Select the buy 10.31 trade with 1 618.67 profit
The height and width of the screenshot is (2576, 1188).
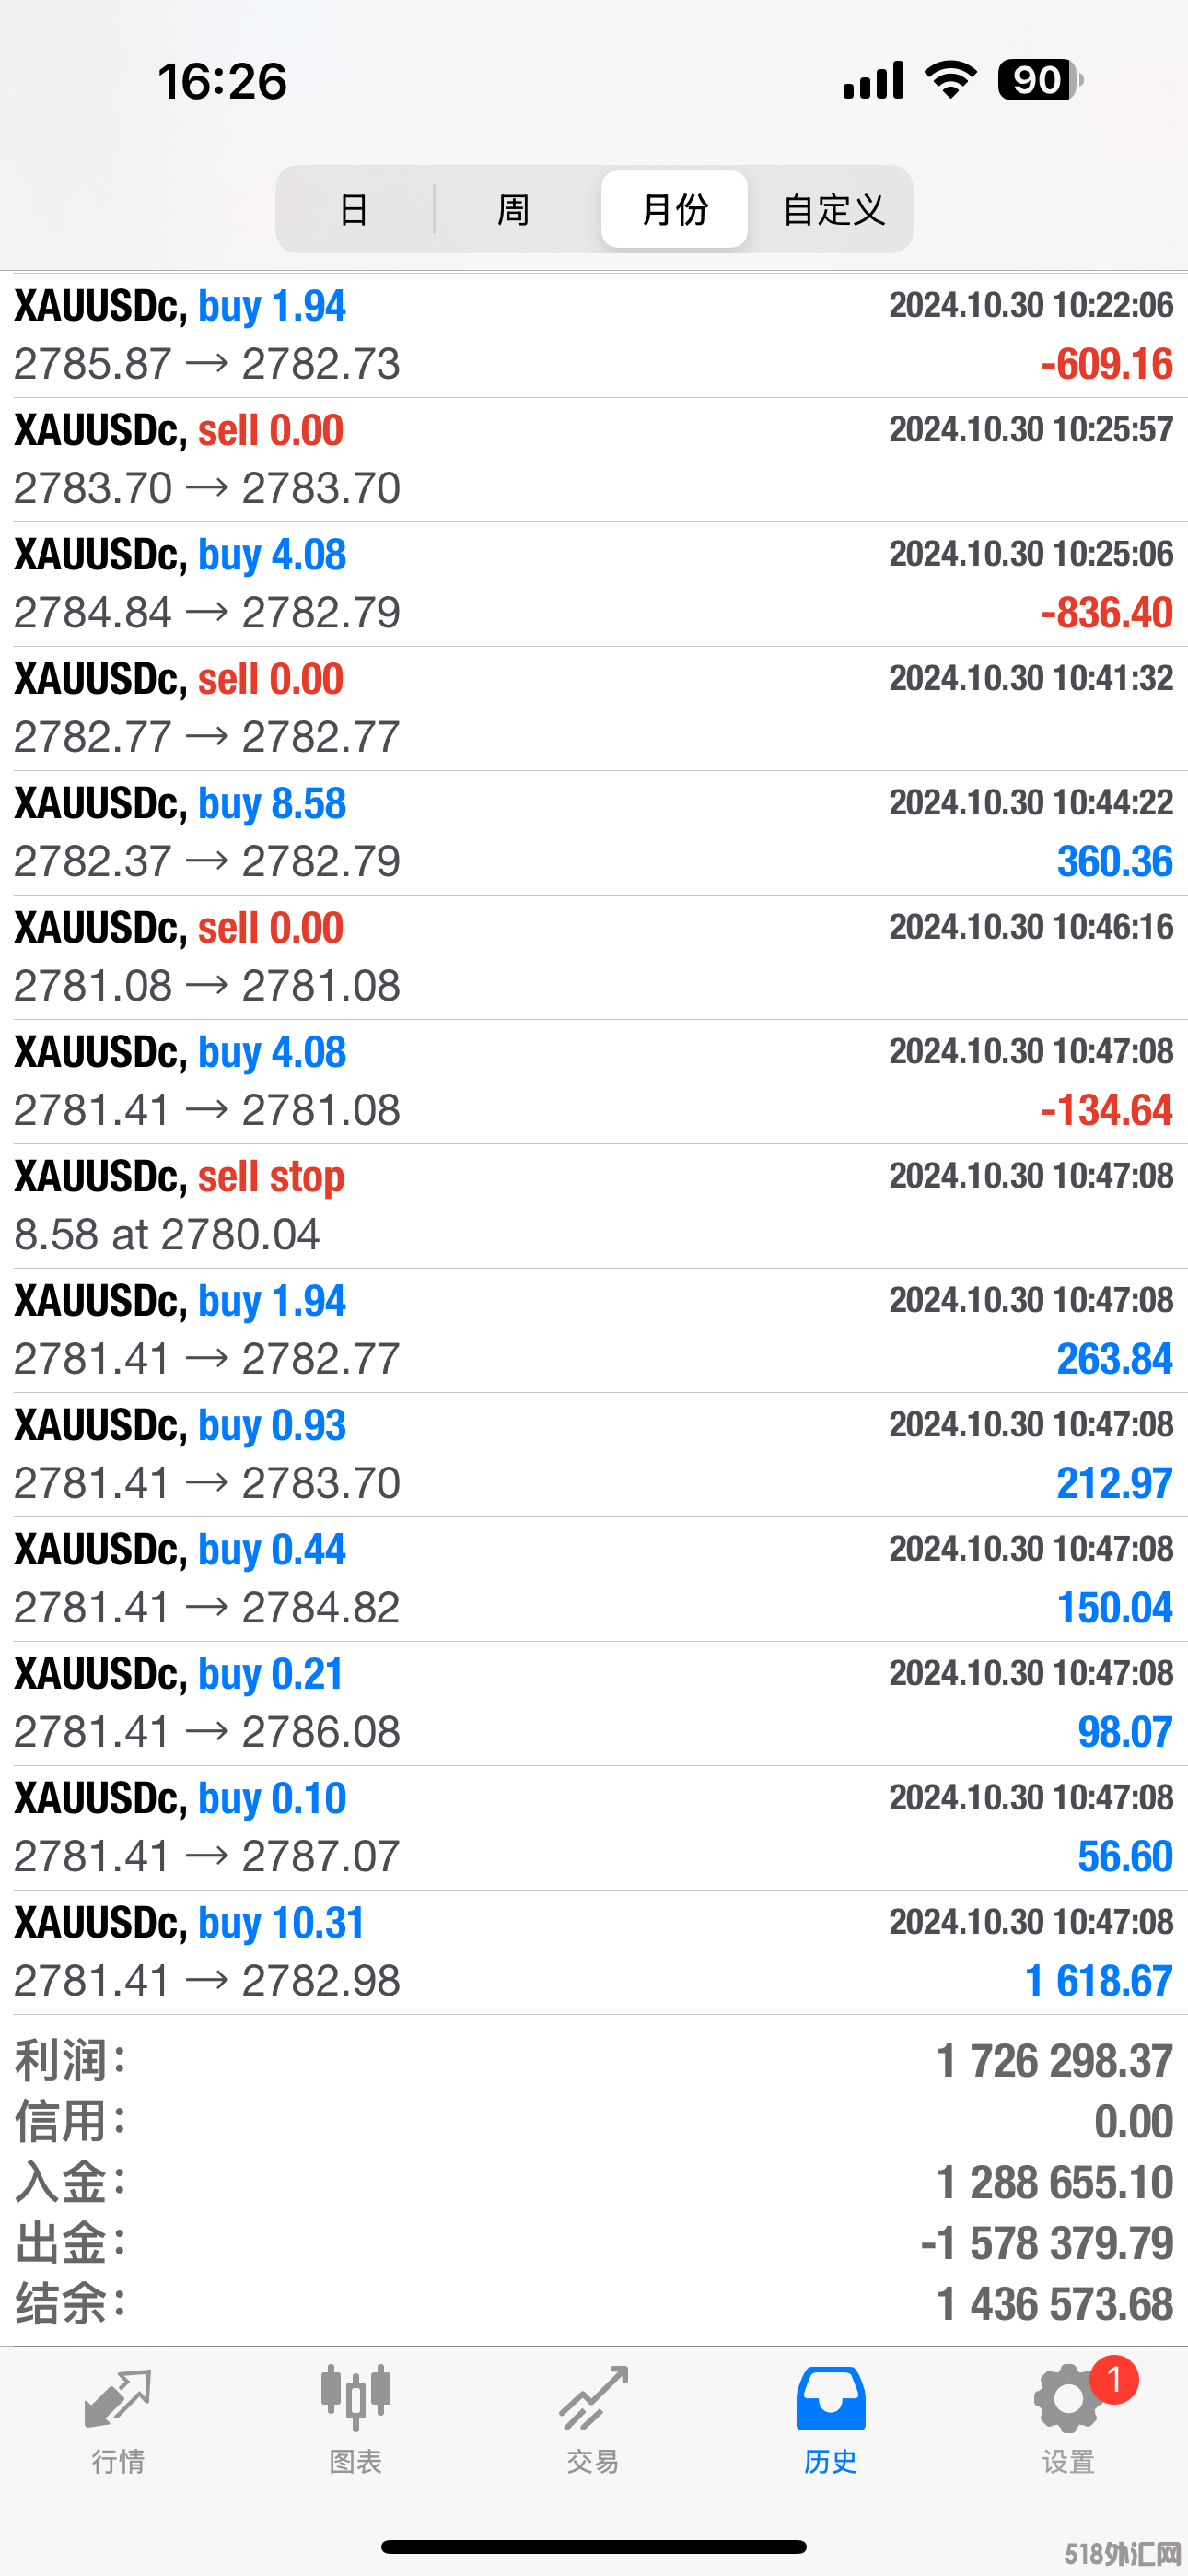[x=594, y=1952]
